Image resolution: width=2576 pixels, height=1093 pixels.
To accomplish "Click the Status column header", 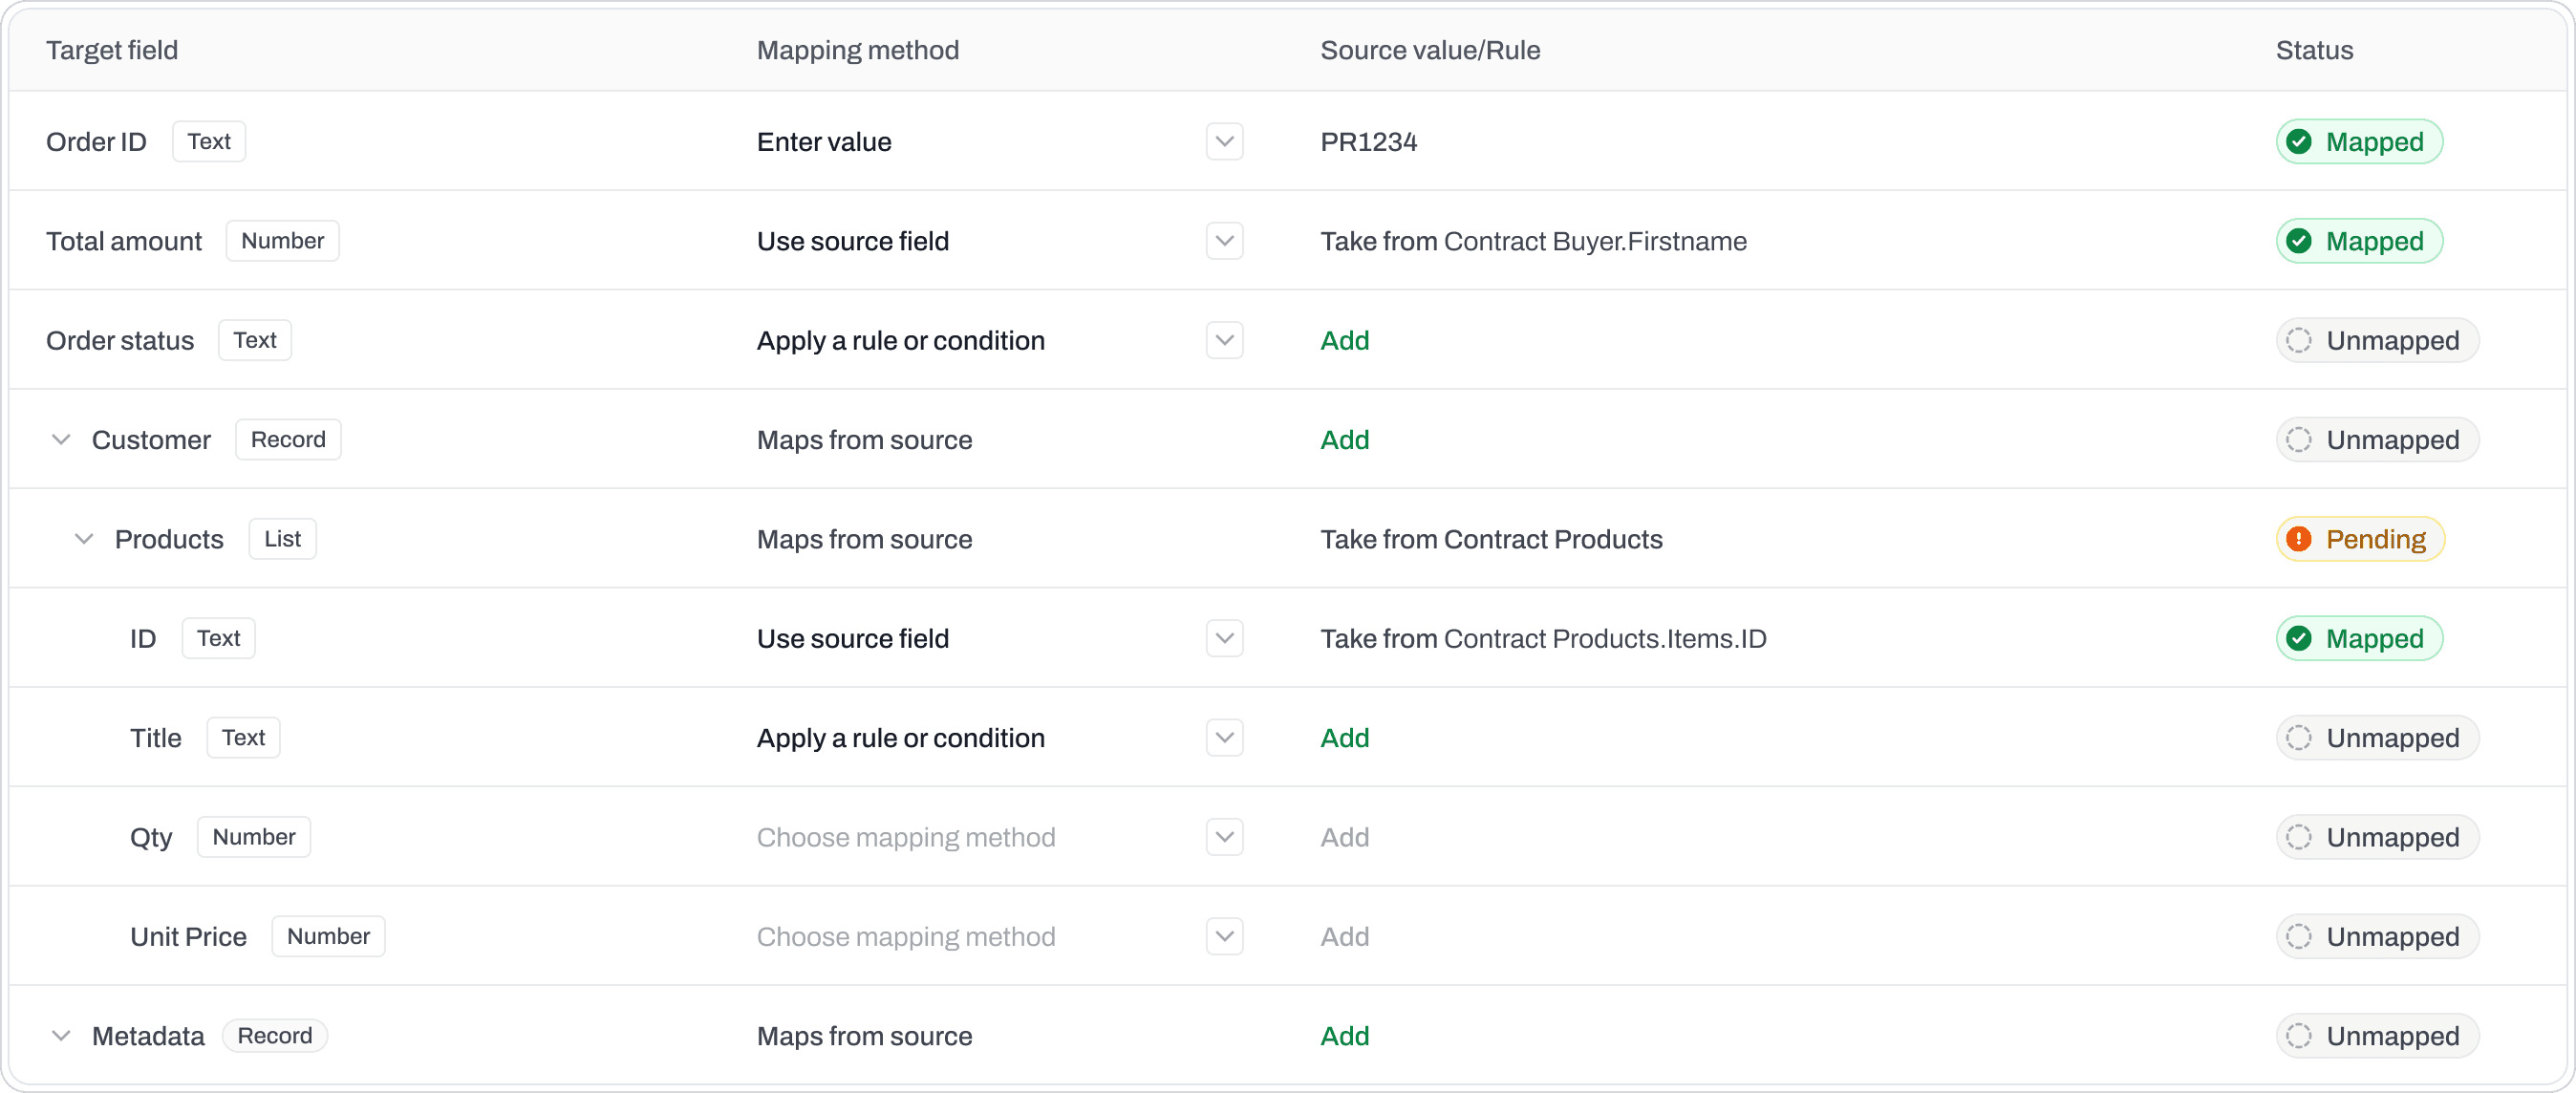I will coord(2314,50).
